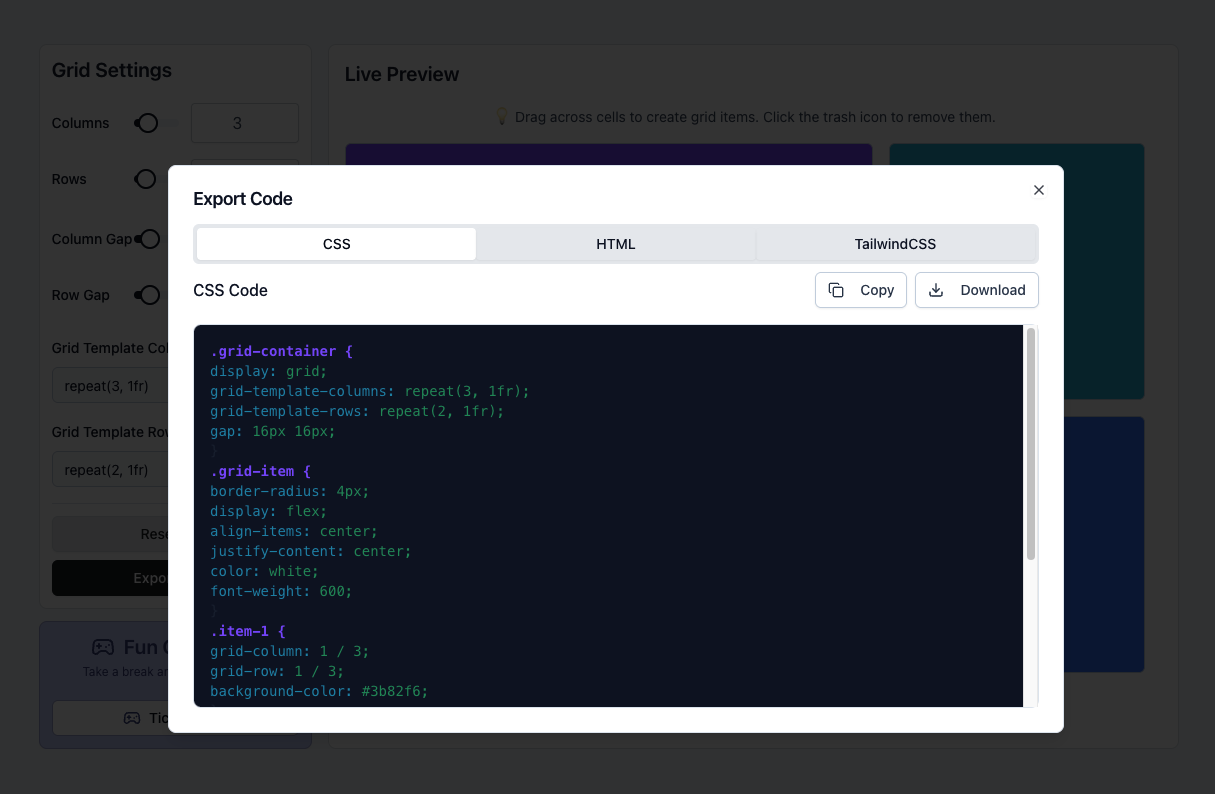Click the copy icon on the Copy button

pos(837,290)
